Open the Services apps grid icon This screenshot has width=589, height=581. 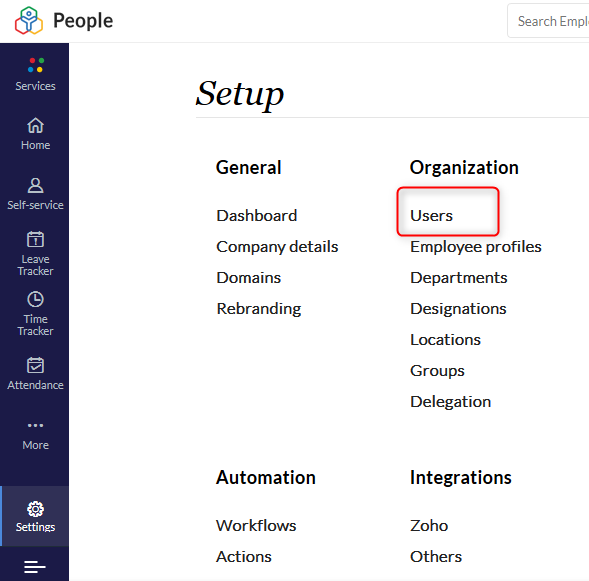(36, 65)
